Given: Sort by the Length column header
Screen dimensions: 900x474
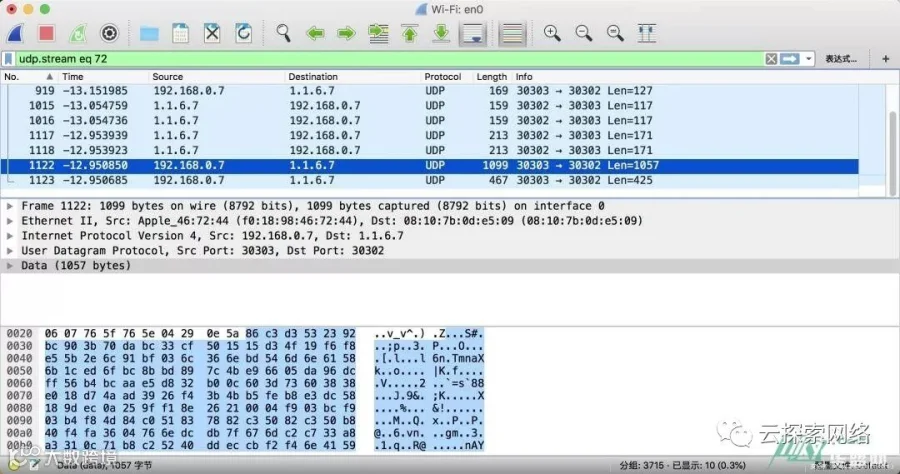Looking at the screenshot, I should pos(491,76).
